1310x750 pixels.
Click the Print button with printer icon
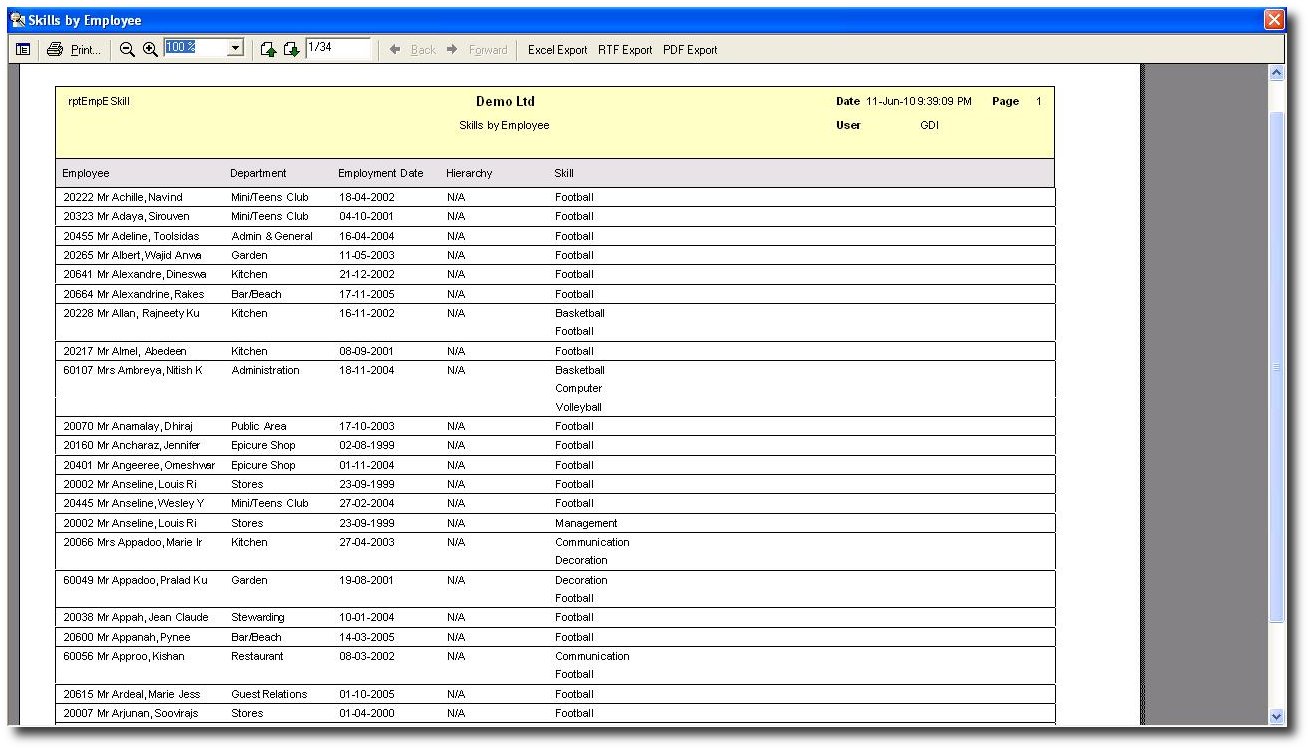pos(73,50)
